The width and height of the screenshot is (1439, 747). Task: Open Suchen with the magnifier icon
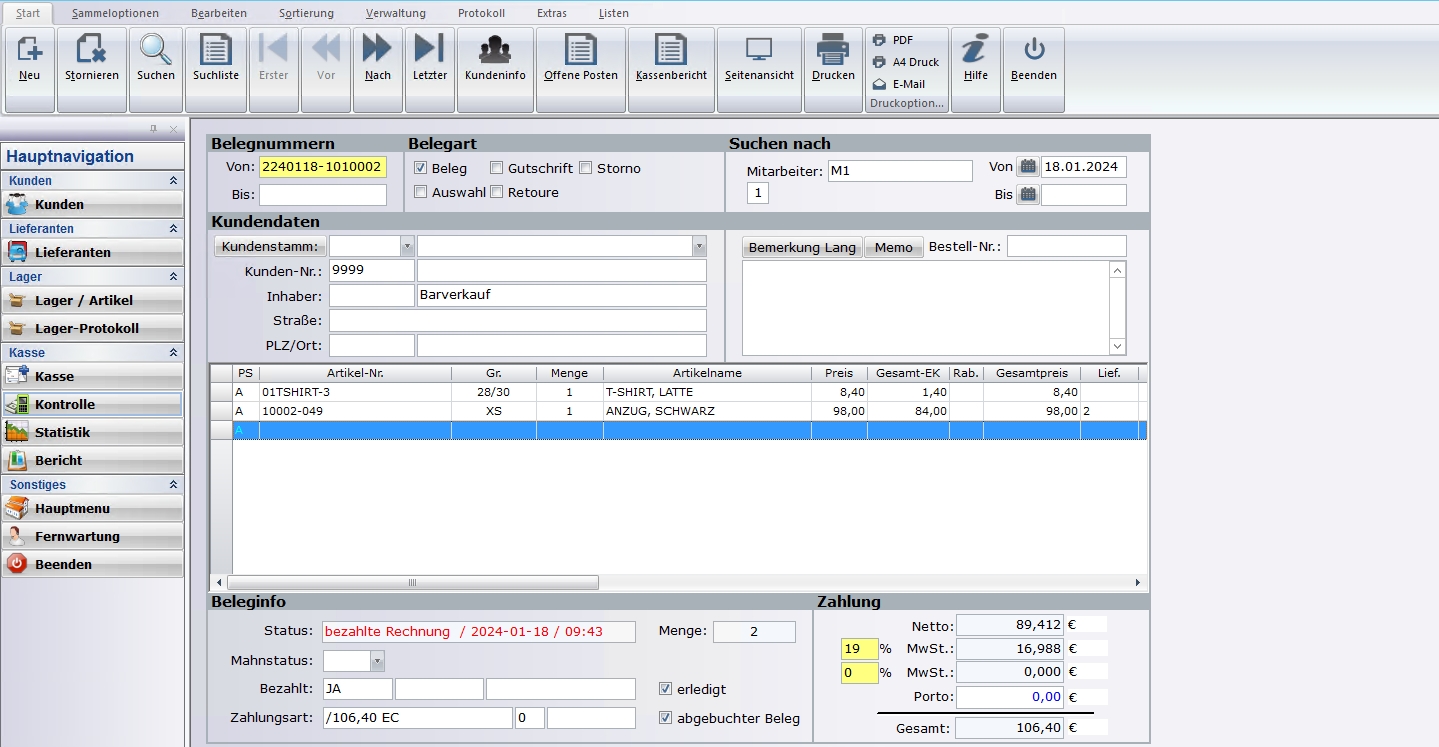point(155,58)
